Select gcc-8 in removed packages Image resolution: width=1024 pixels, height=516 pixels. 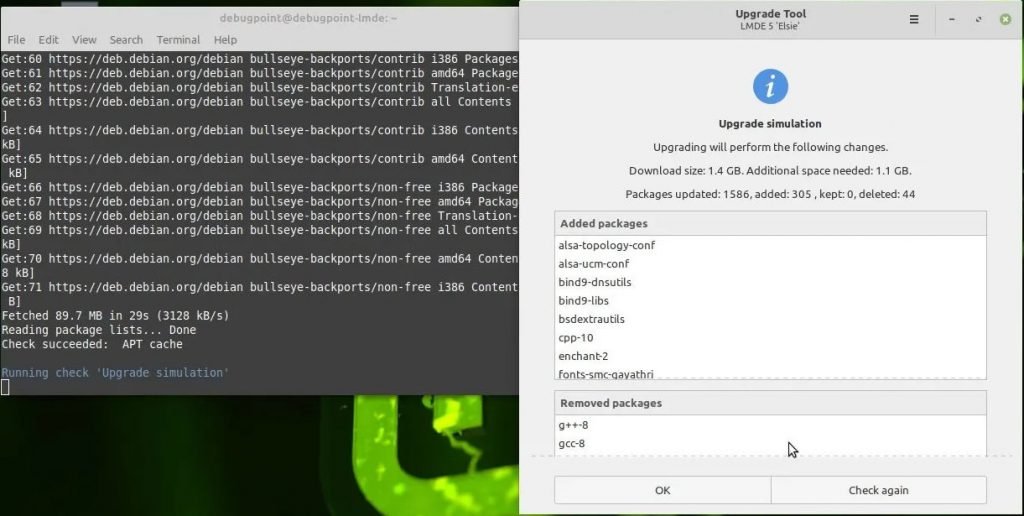point(771,444)
